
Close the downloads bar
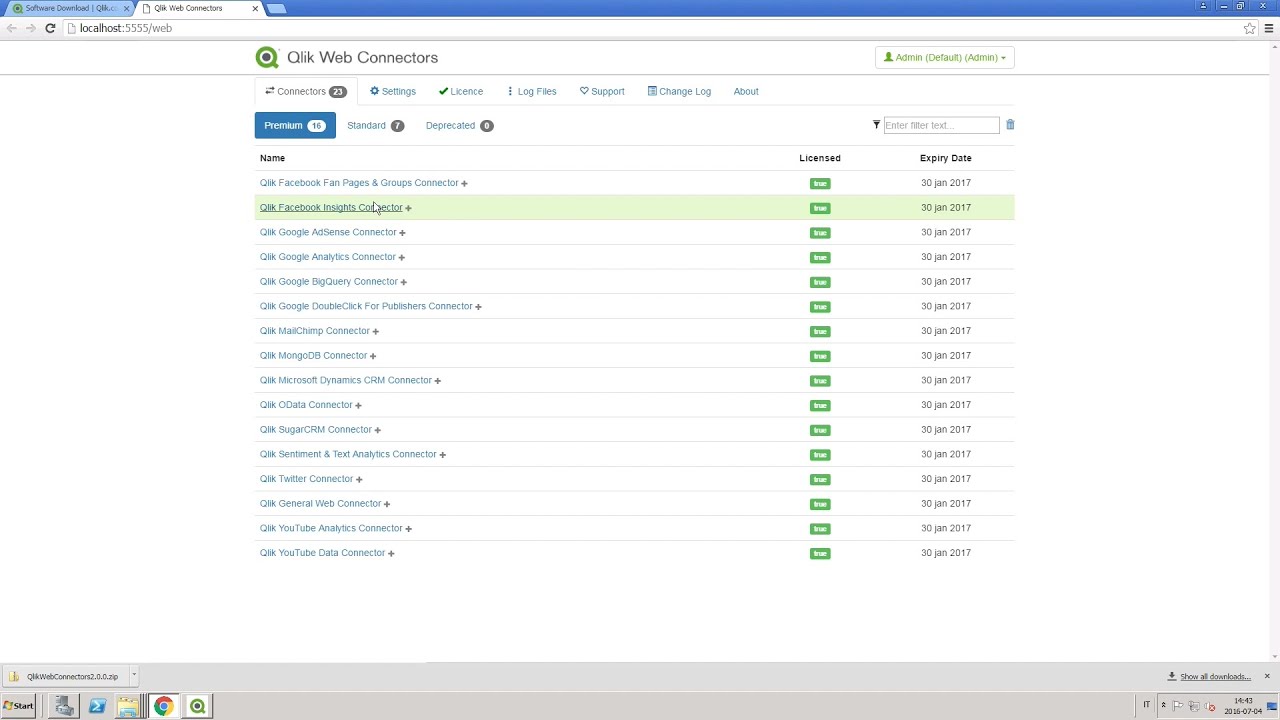[x=1267, y=677]
